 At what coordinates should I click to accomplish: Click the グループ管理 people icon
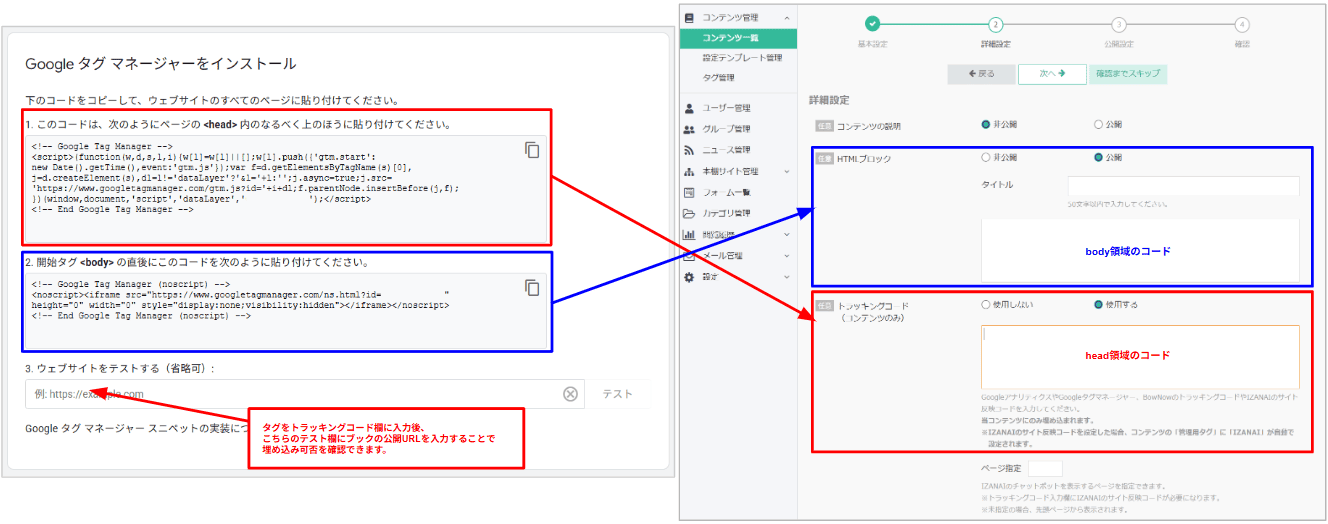click(689, 129)
